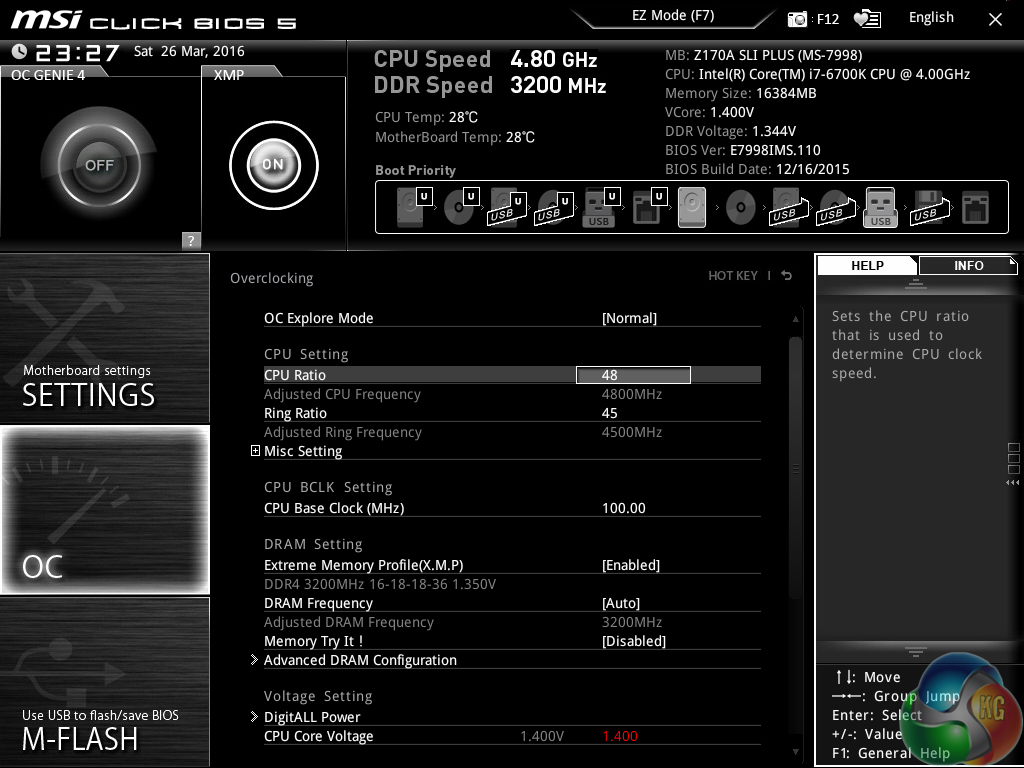This screenshot has width=1024, height=768.
Task: Click the CPU Speed 4.80 GHz readout
Action: [x=485, y=59]
